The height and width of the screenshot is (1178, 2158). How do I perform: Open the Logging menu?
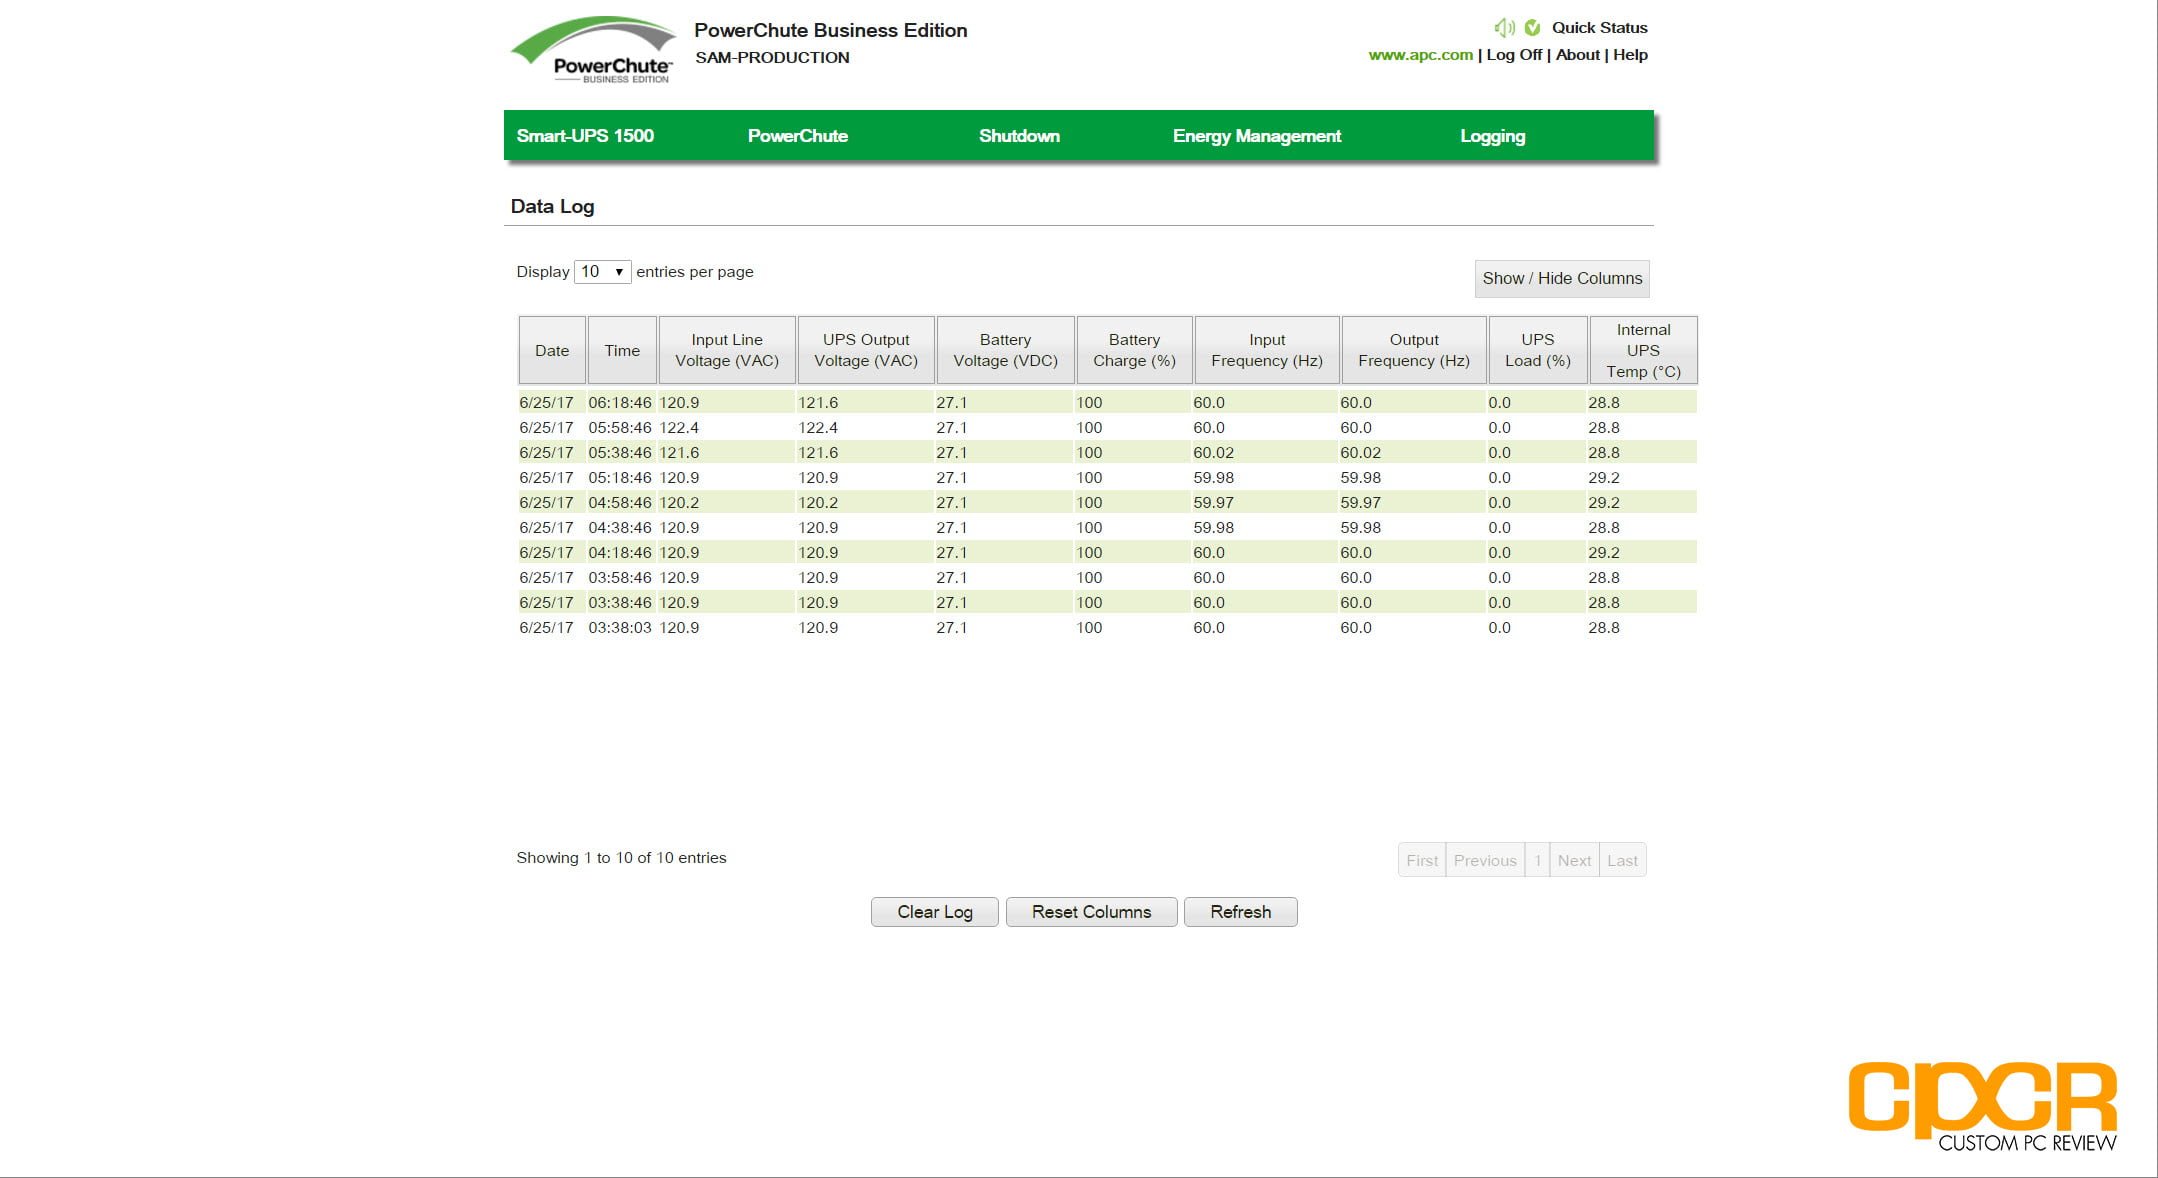pyautogui.click(x=1492, y=136)
